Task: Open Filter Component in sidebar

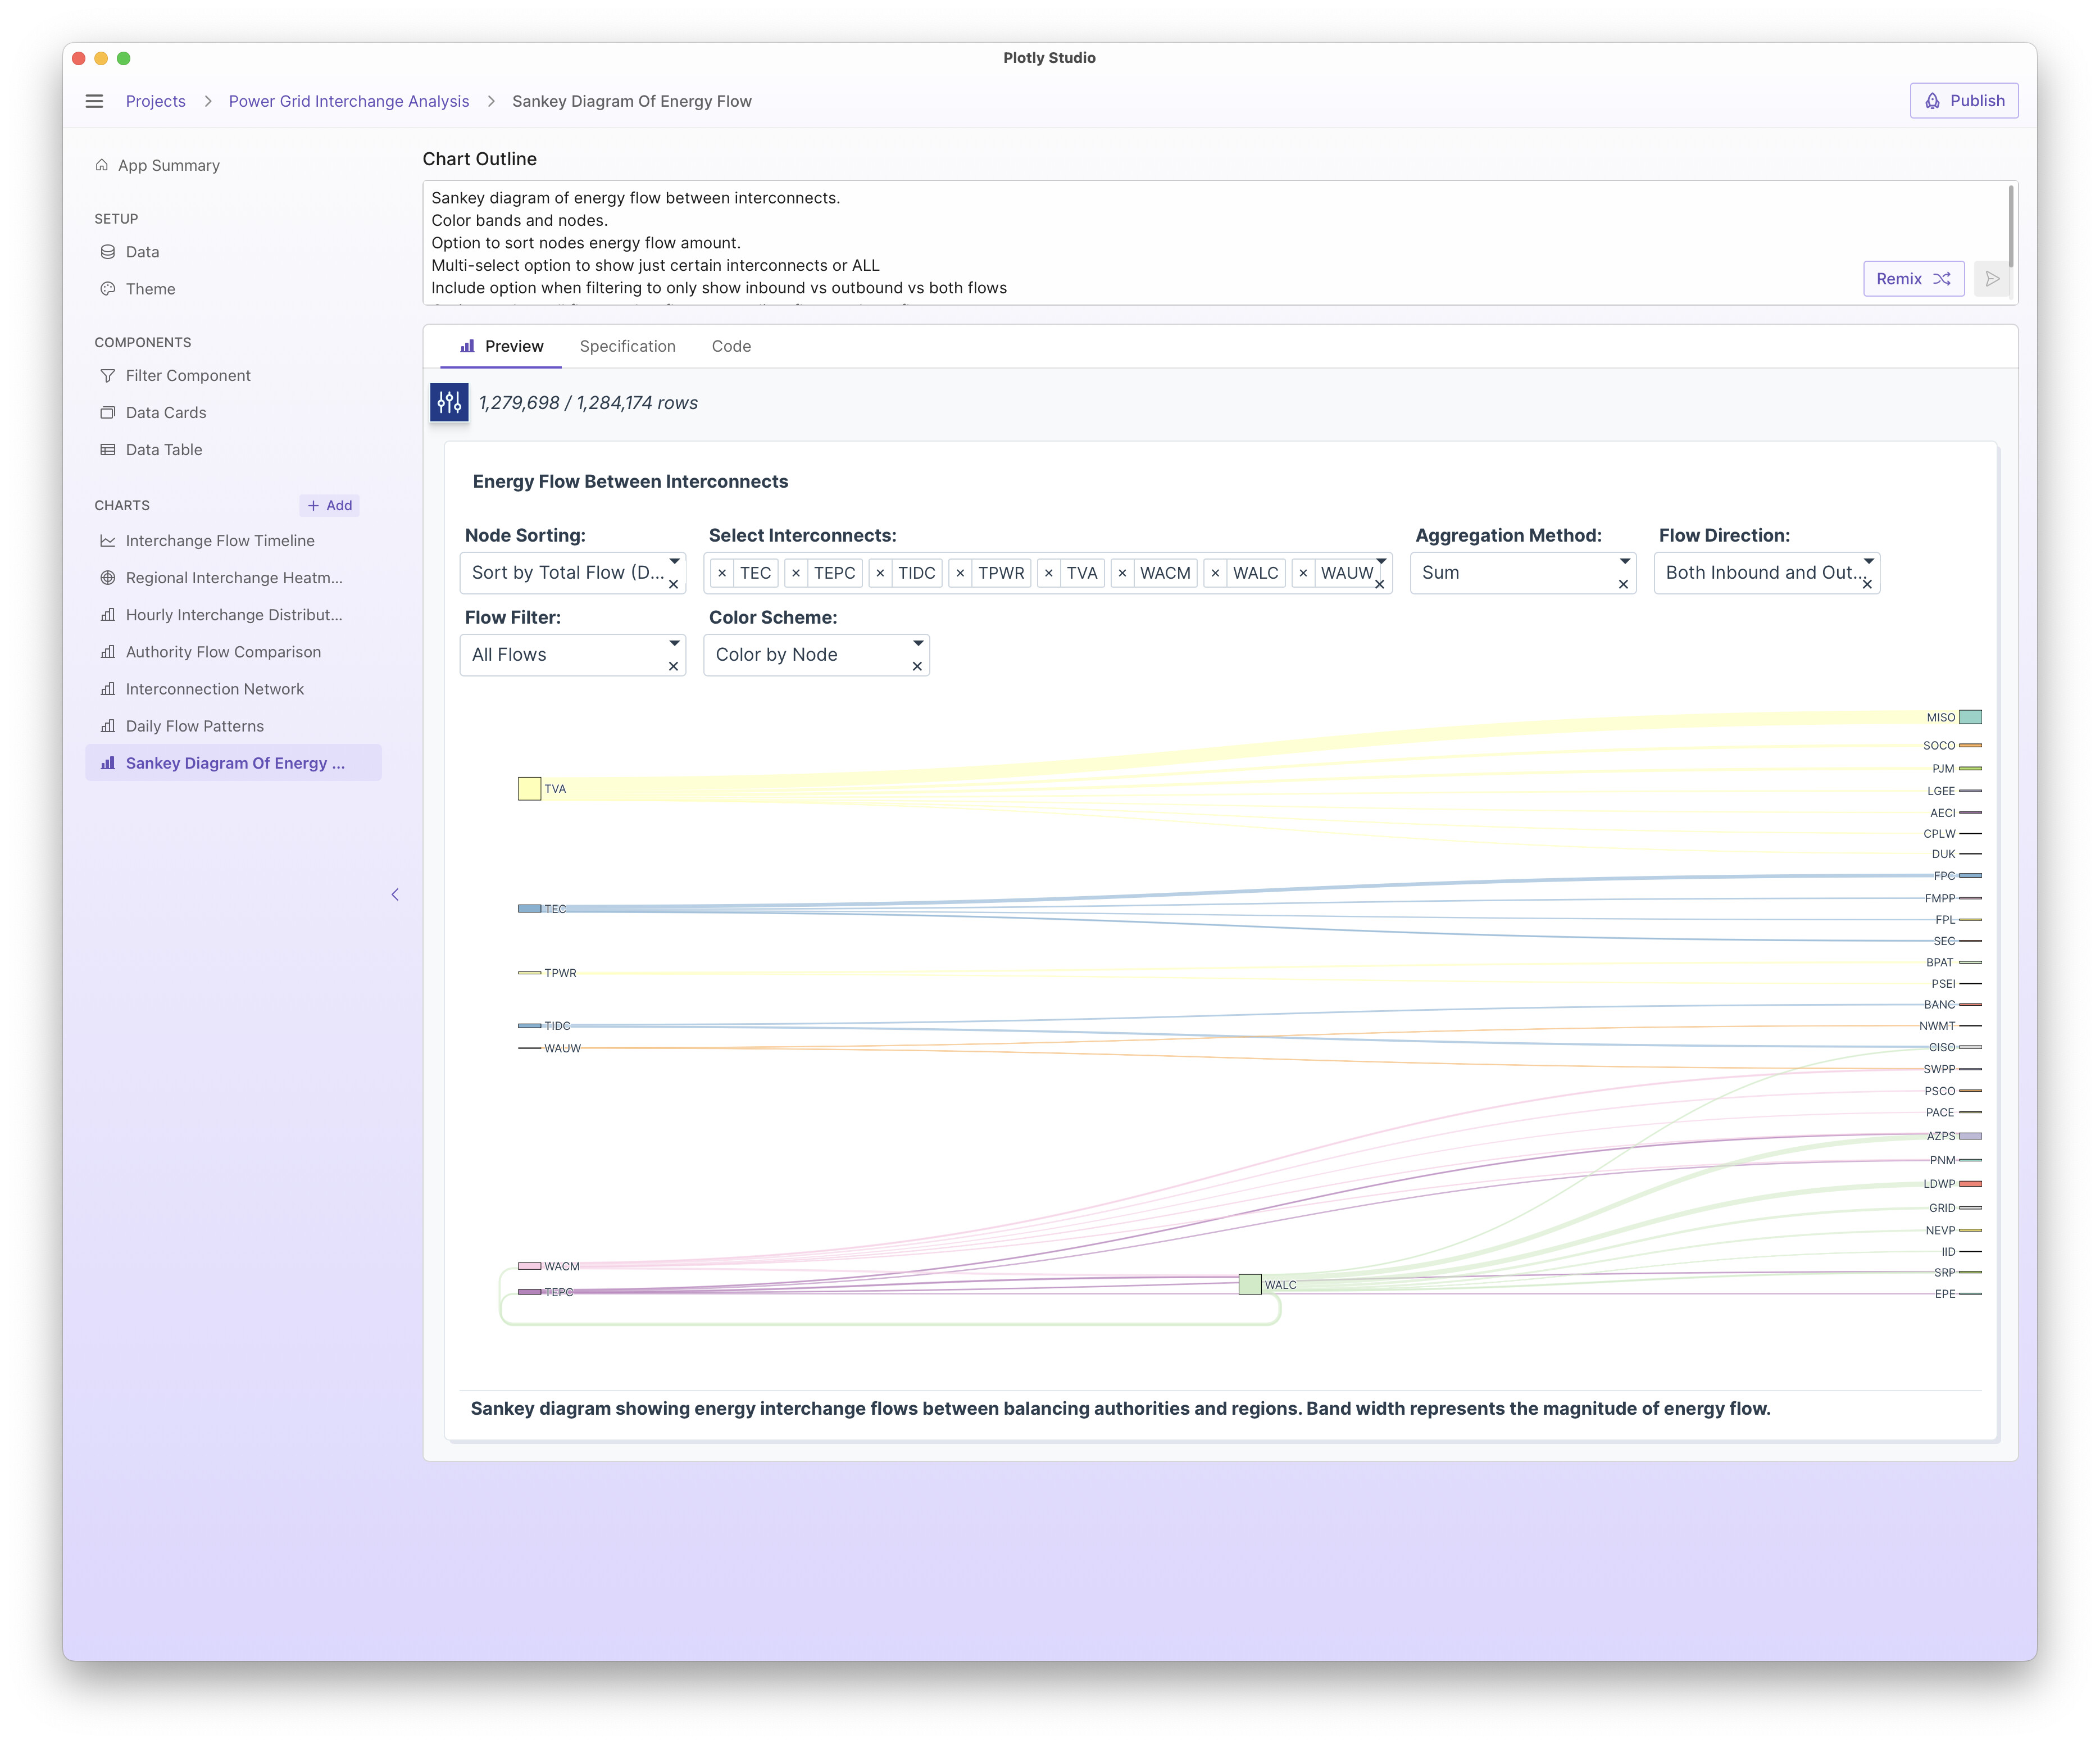Action: (x=187, y=375)
